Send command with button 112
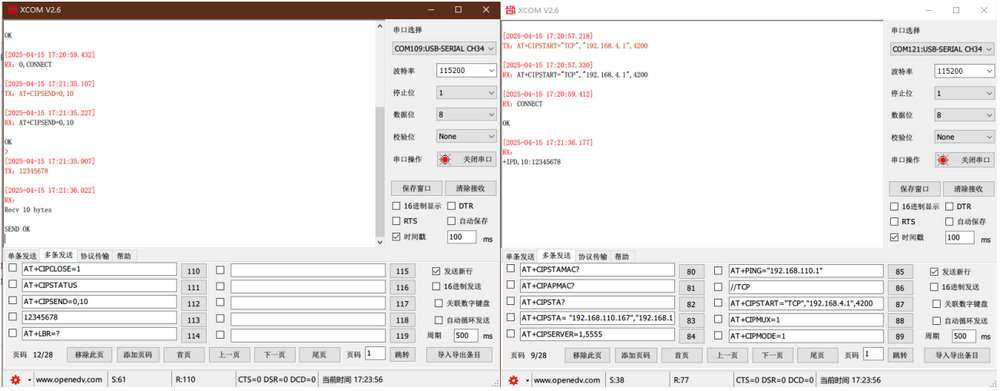The image size is (1000, 391). 194,304
